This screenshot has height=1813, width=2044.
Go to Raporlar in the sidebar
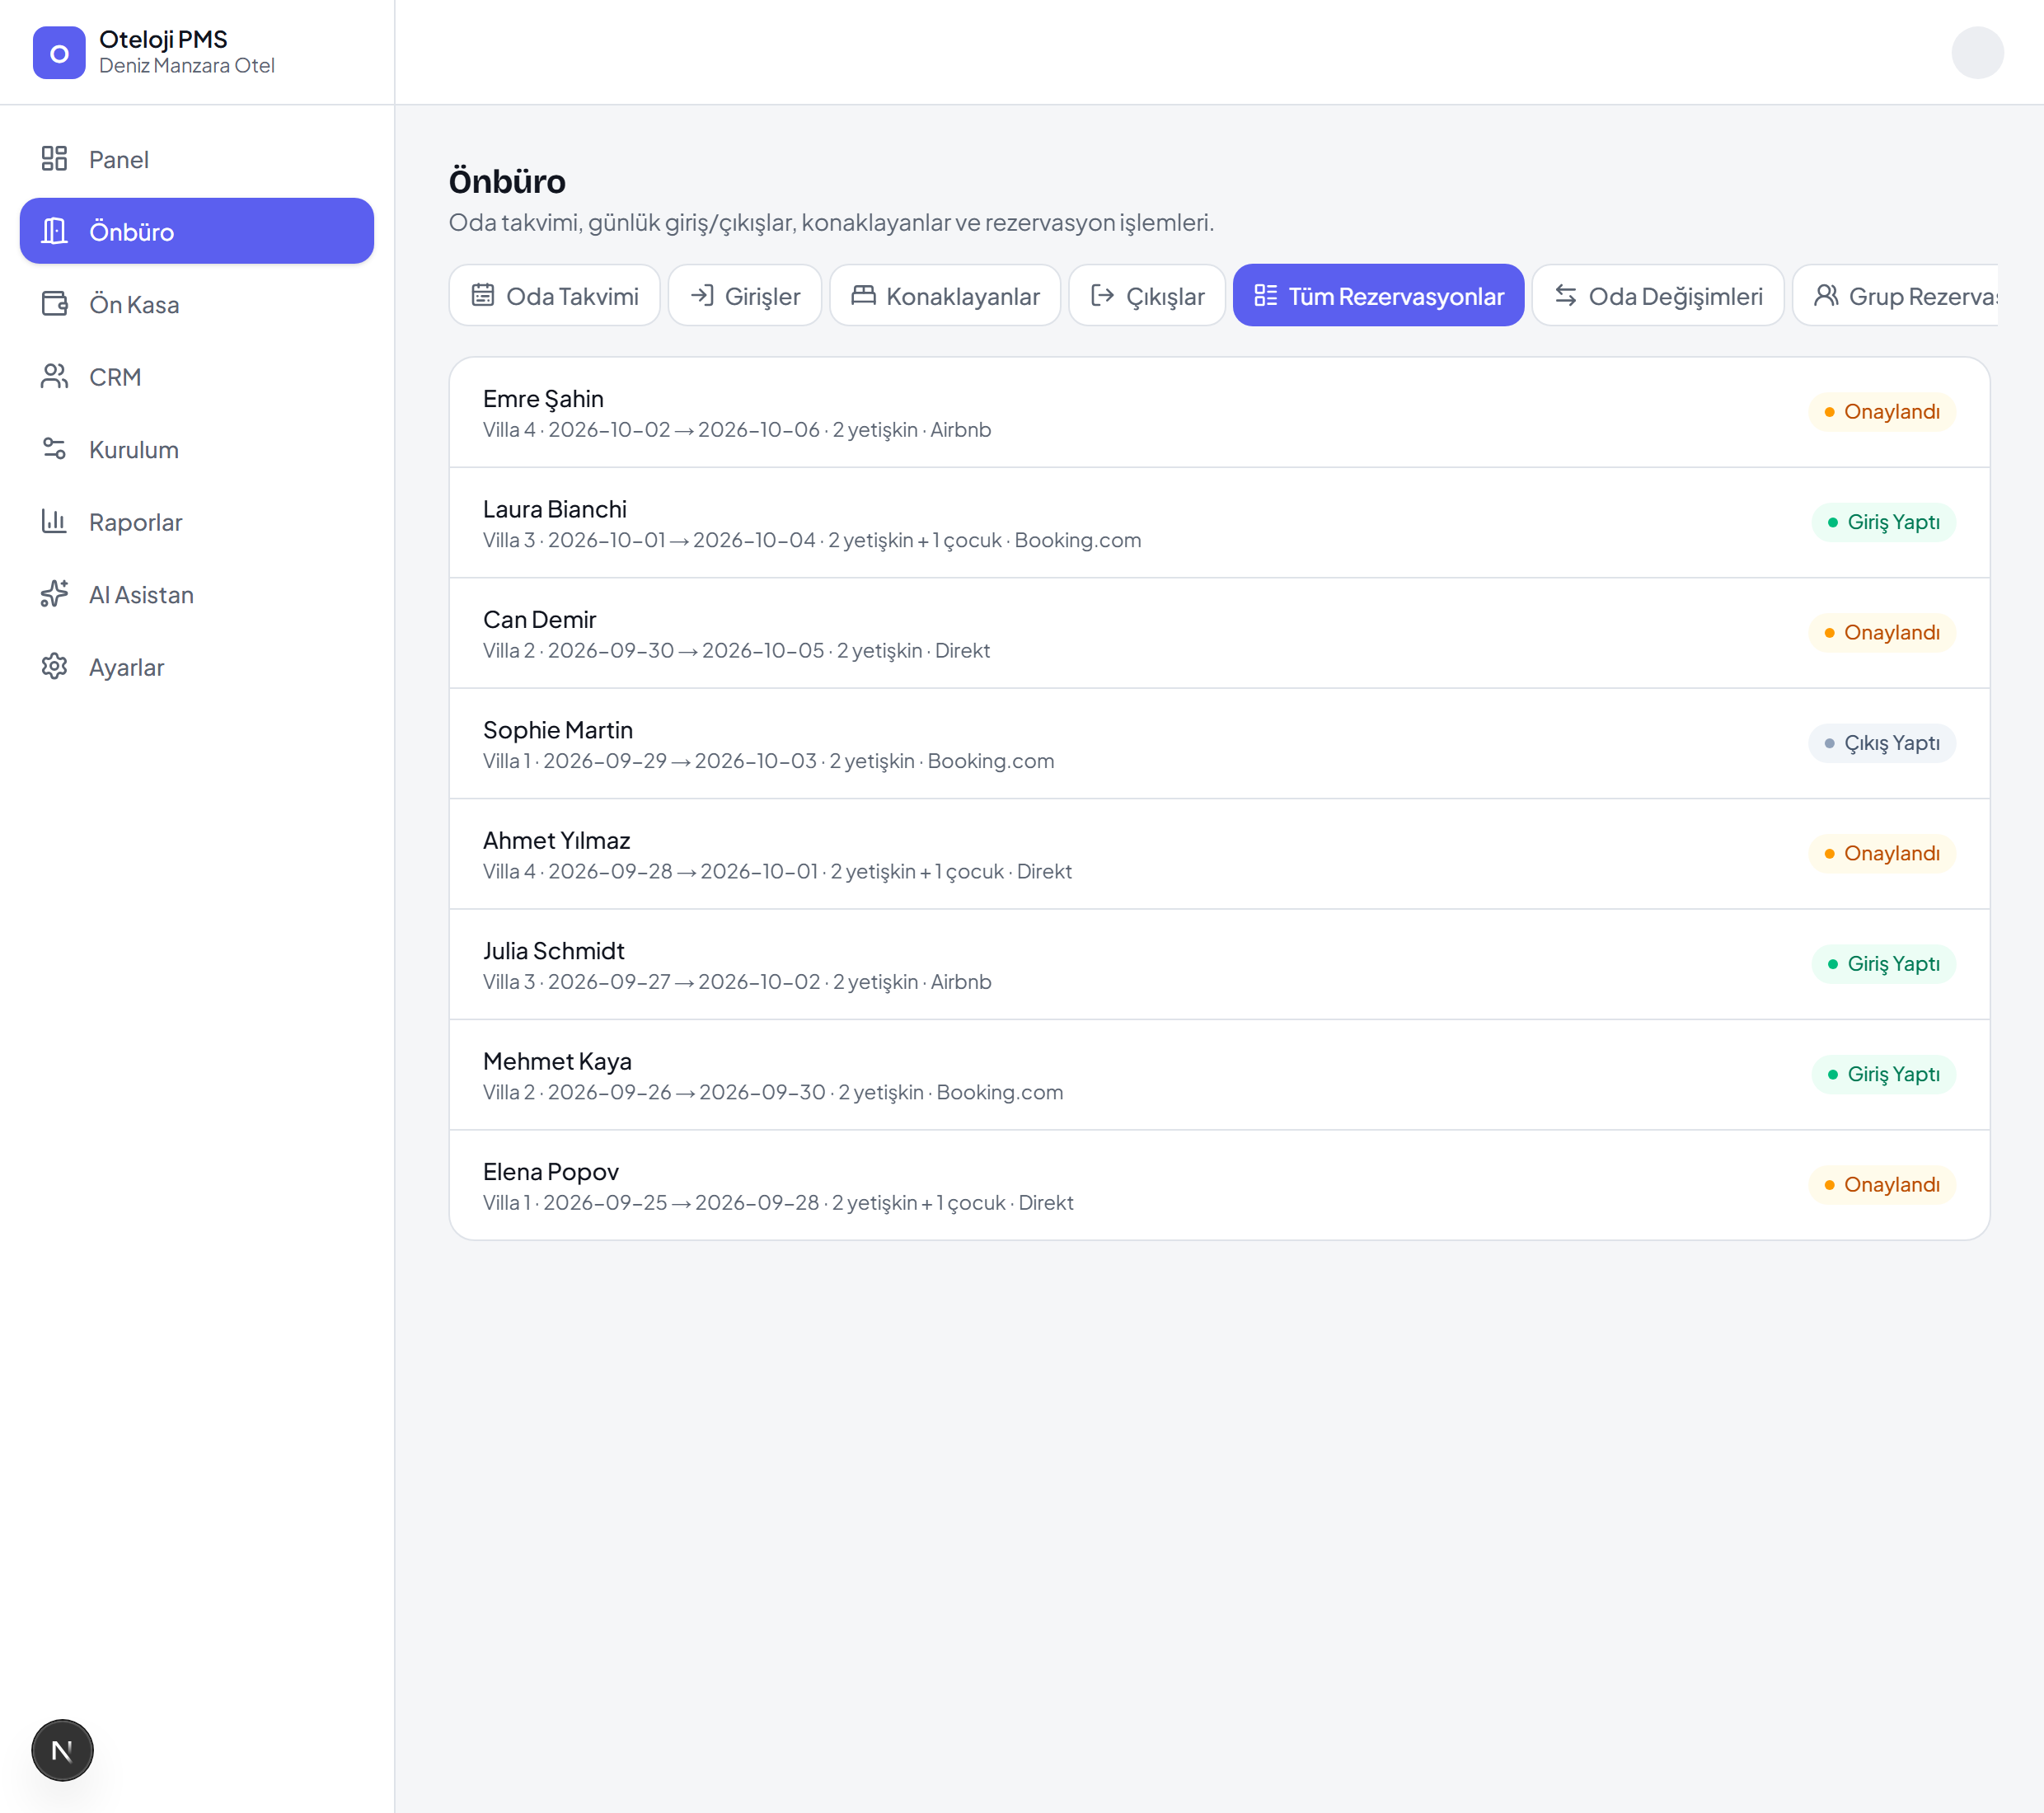click(197, 522)
